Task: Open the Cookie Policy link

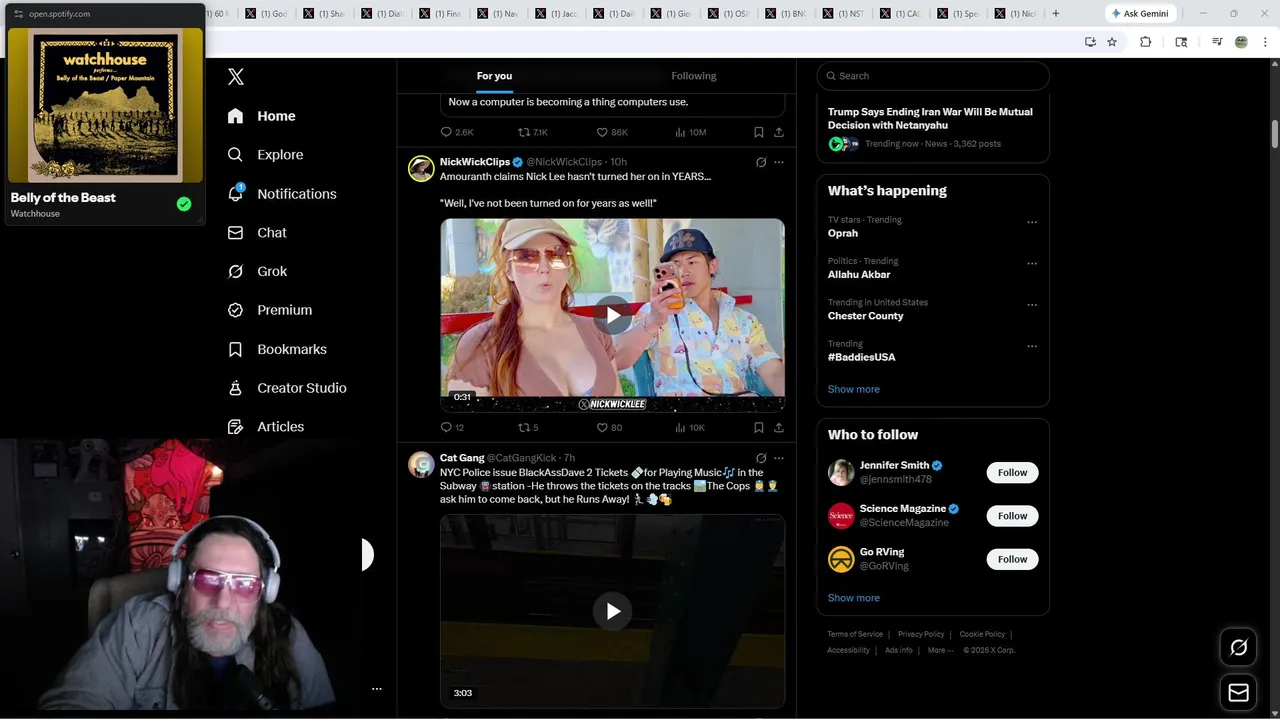Action: pyautogui.click(x=982, y=634)
